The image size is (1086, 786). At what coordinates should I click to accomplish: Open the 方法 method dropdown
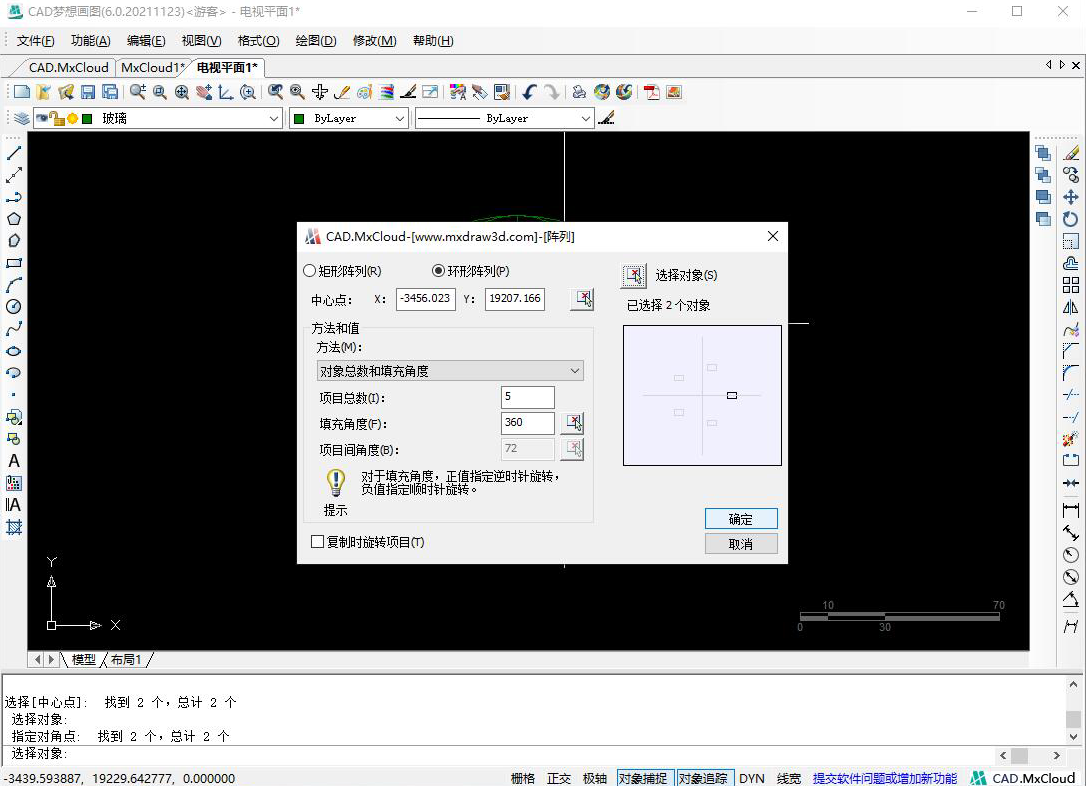coord(450,371)
